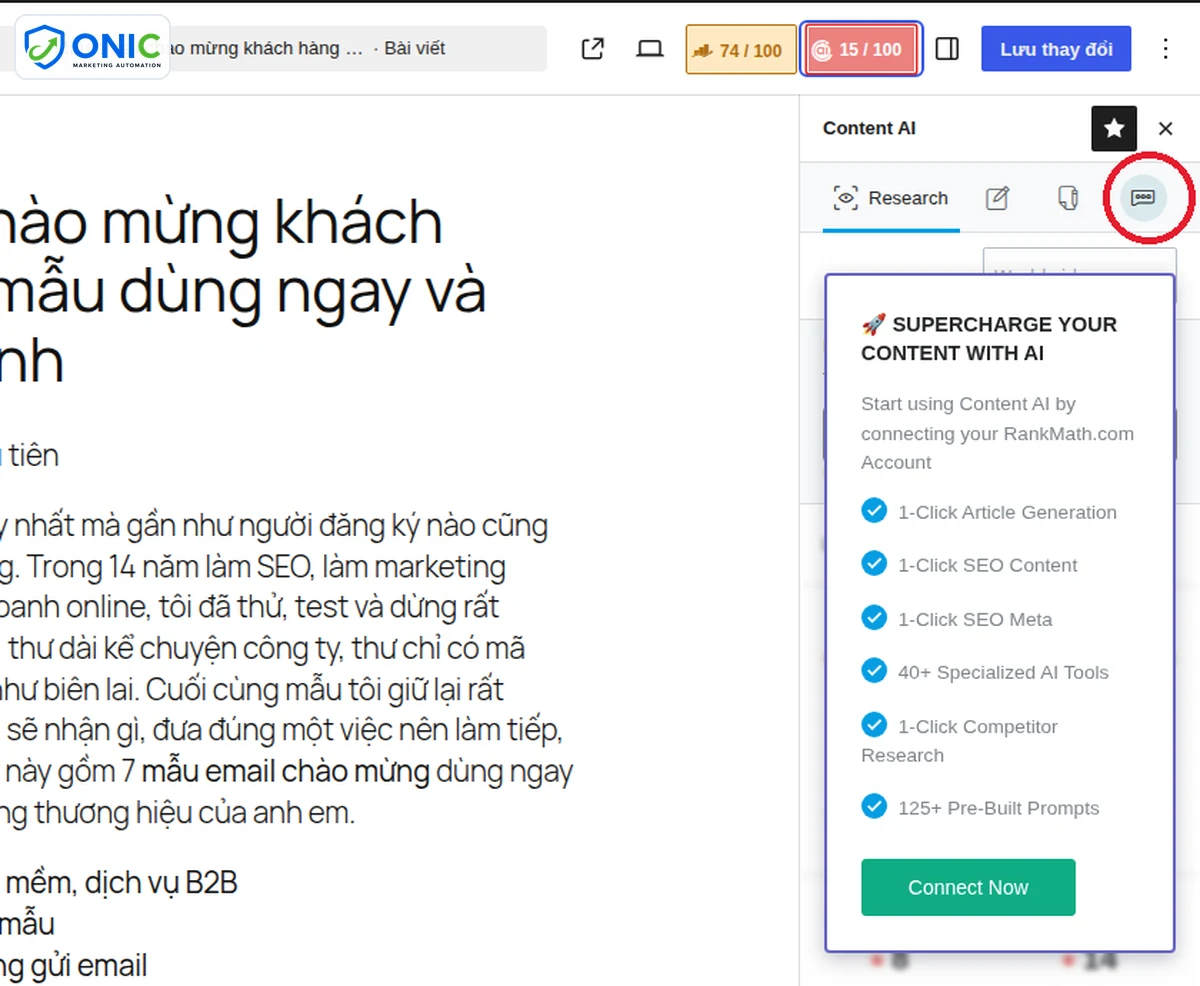Click the '1-Click SEO Meta' text
Screen dimensions: 1200x986
point(975,619)
